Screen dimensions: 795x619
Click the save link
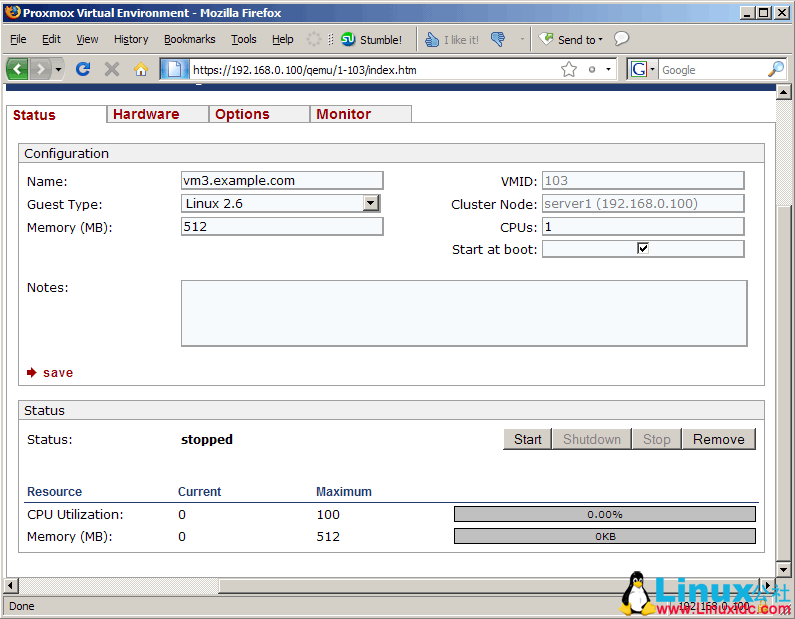[x=57, y=372]
